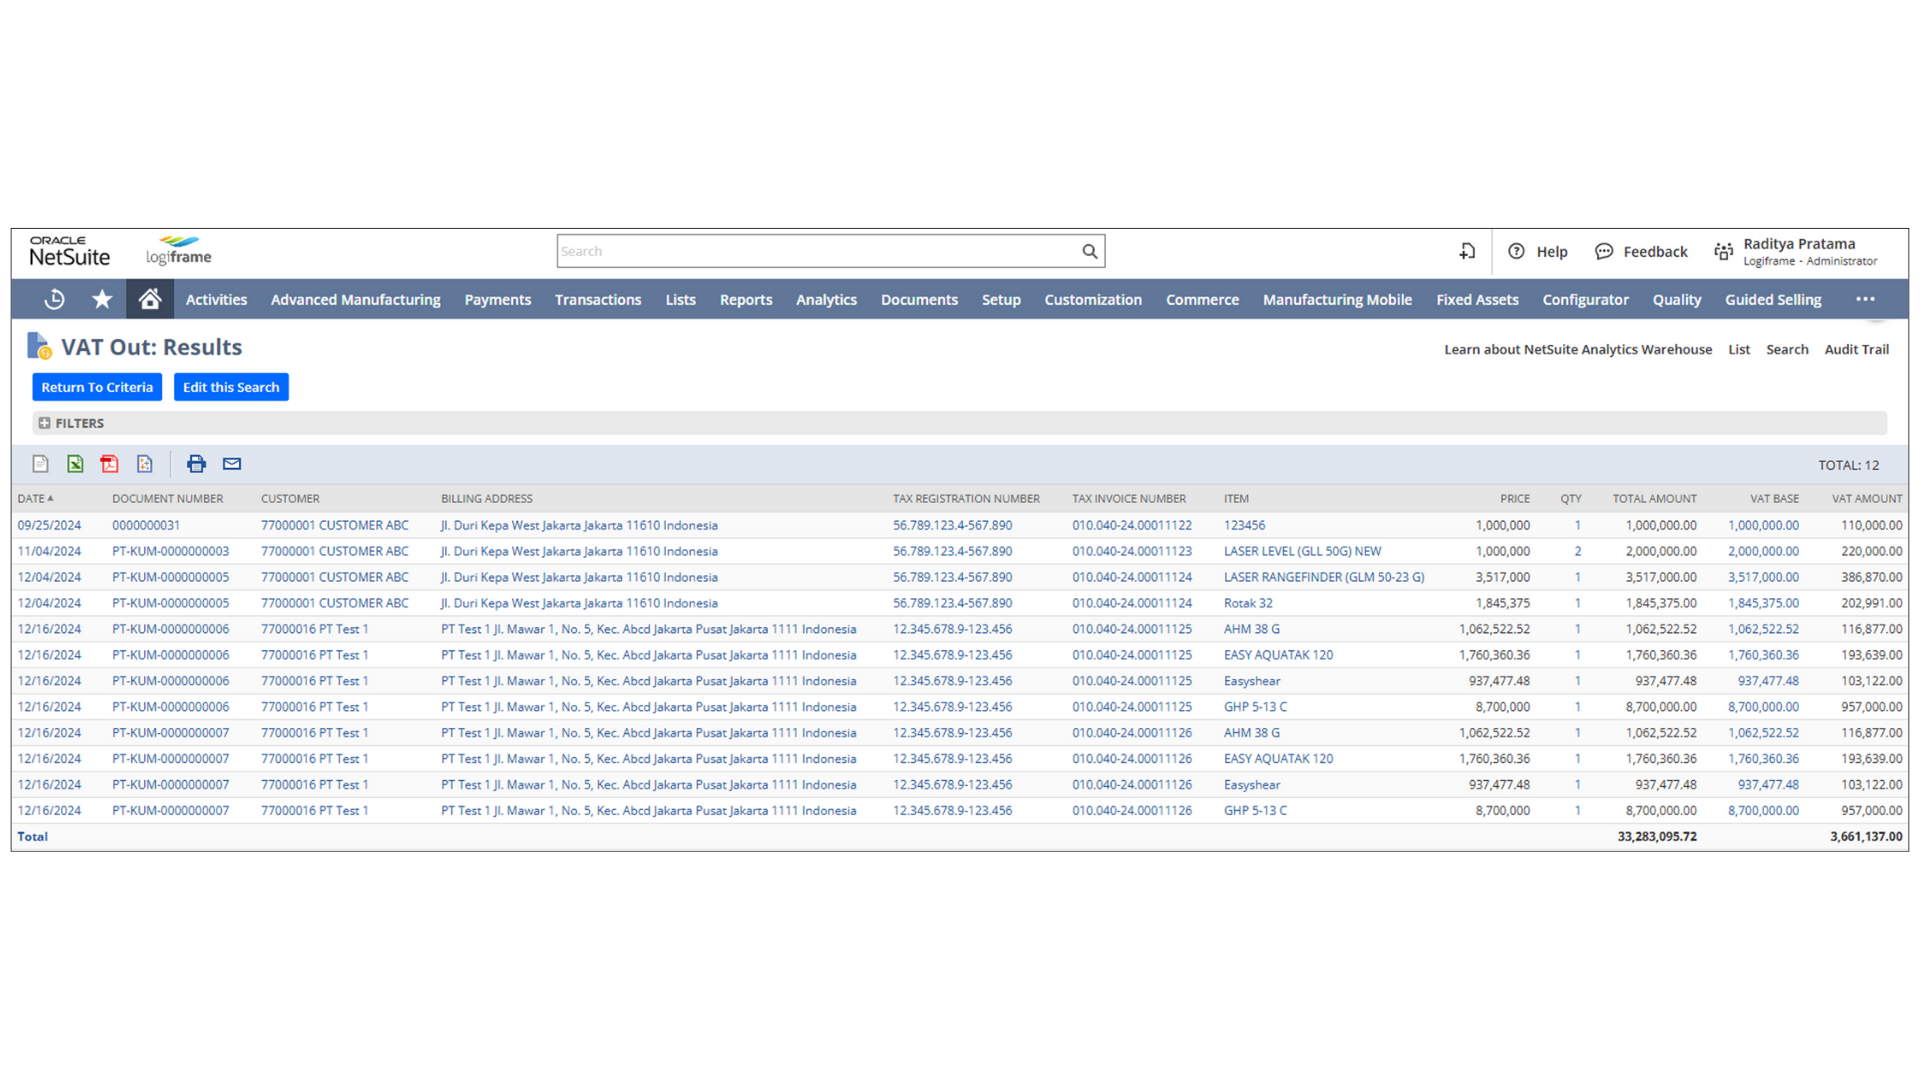Open tax invoice number 010.040-24.00011123
This screenshot has width=1920, height=1080.
[x=1132, y=551]
